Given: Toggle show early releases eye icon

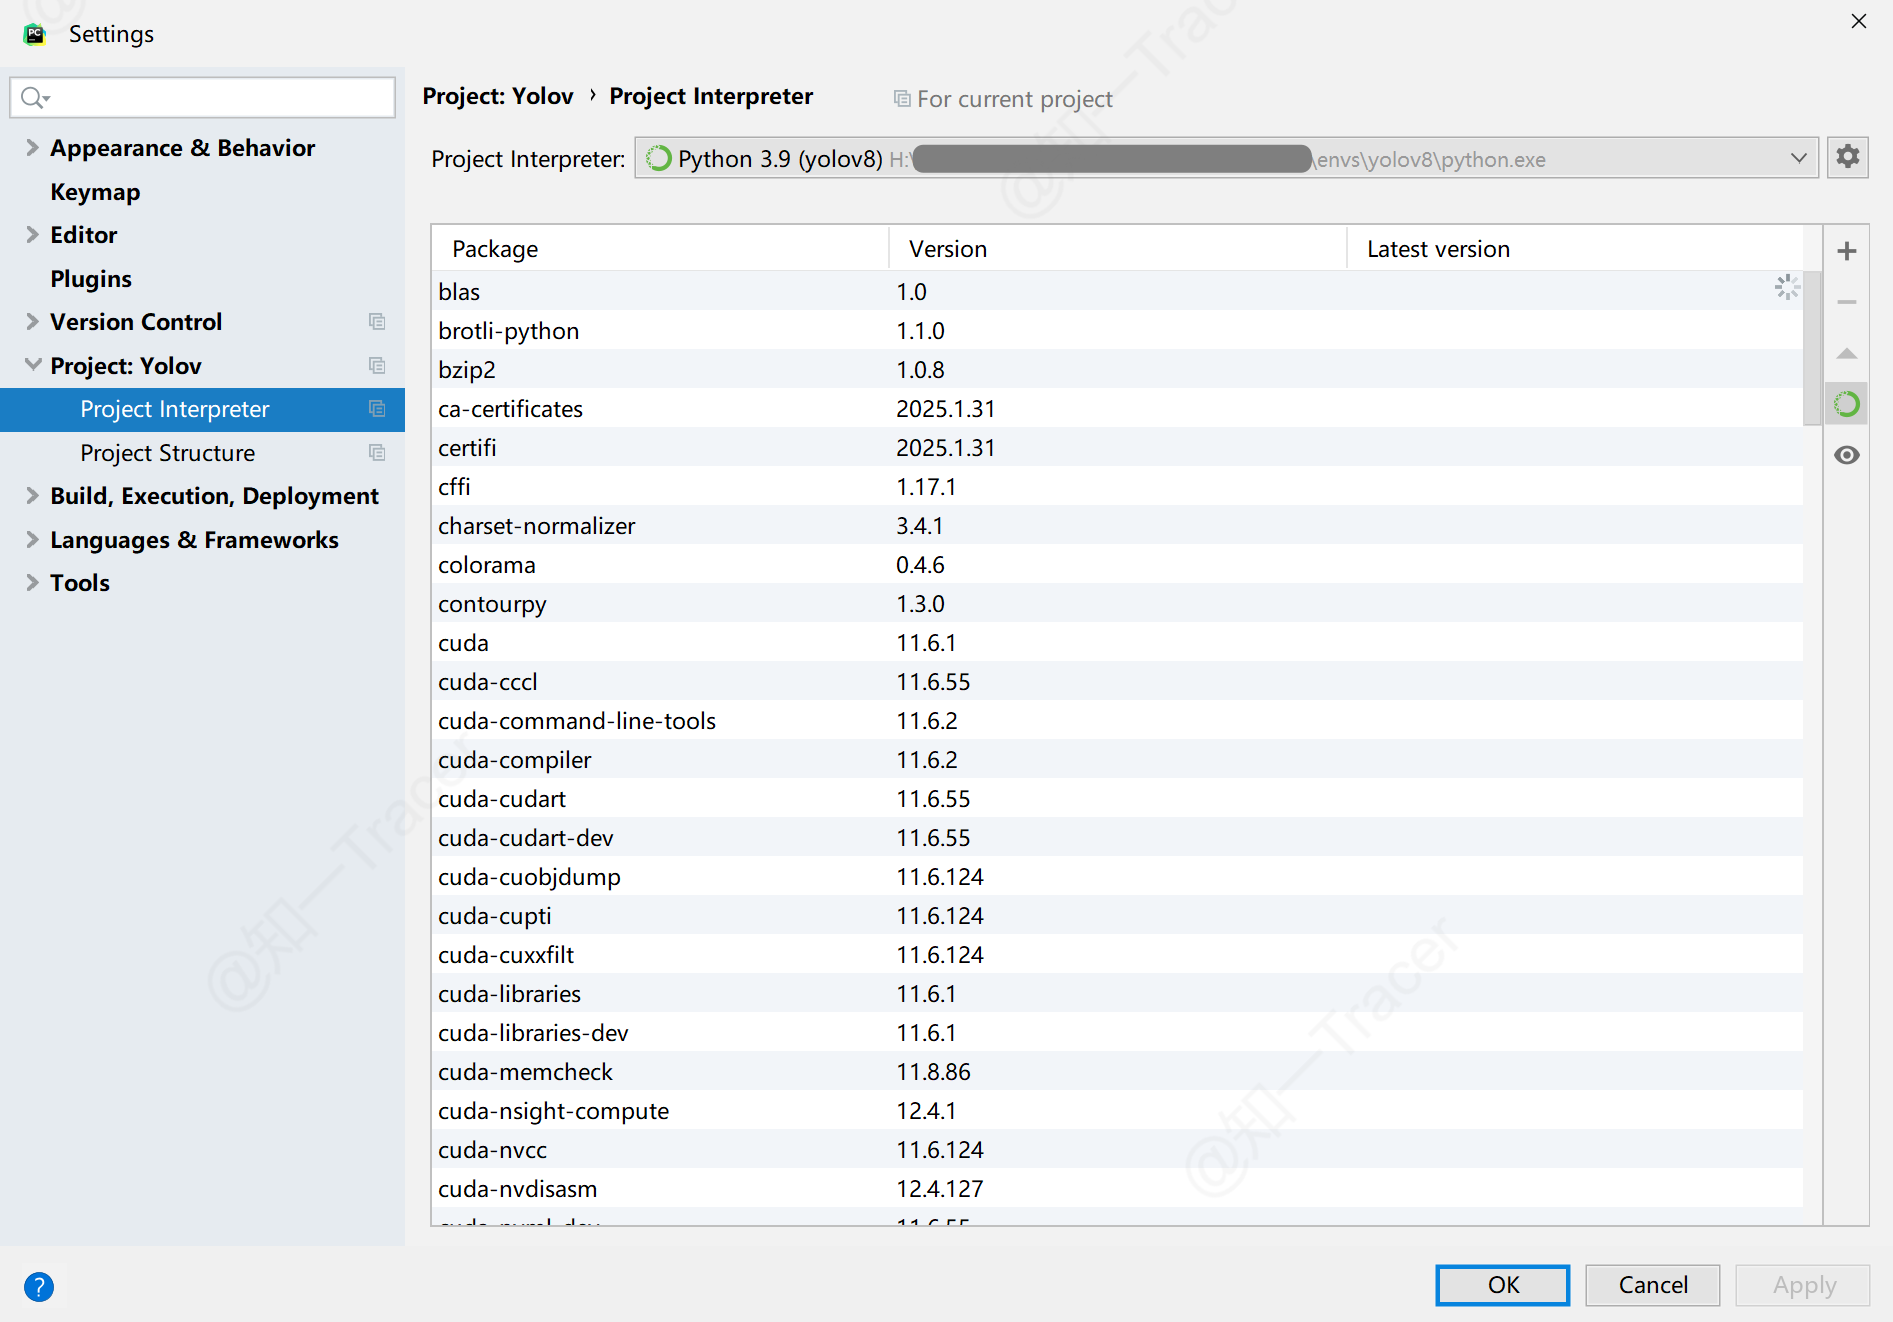Looking at the screenshot, I should pyautogui.click(x=1847, y=455).
